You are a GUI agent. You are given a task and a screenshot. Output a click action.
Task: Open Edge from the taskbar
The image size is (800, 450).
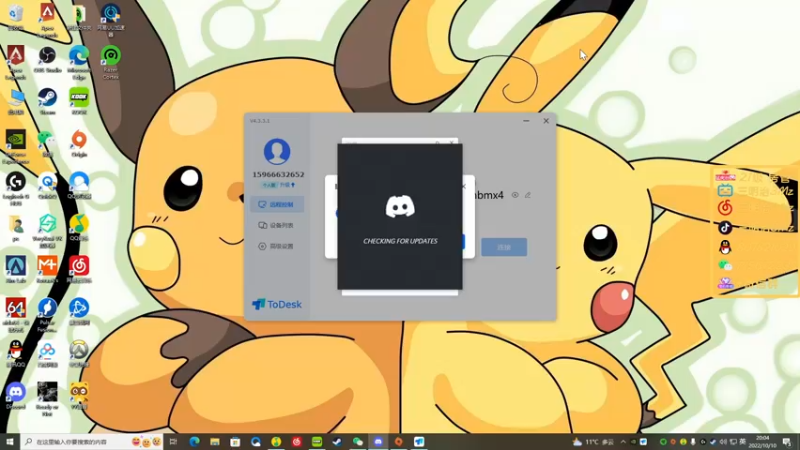coord(194,441)
